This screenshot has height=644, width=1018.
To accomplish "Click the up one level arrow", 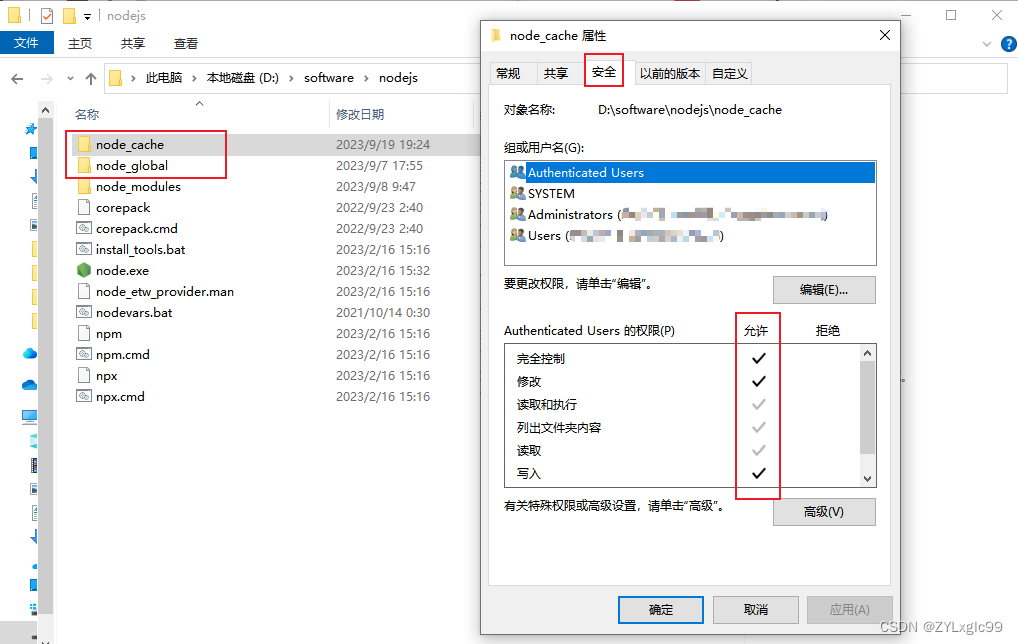I will coord(91,79).
